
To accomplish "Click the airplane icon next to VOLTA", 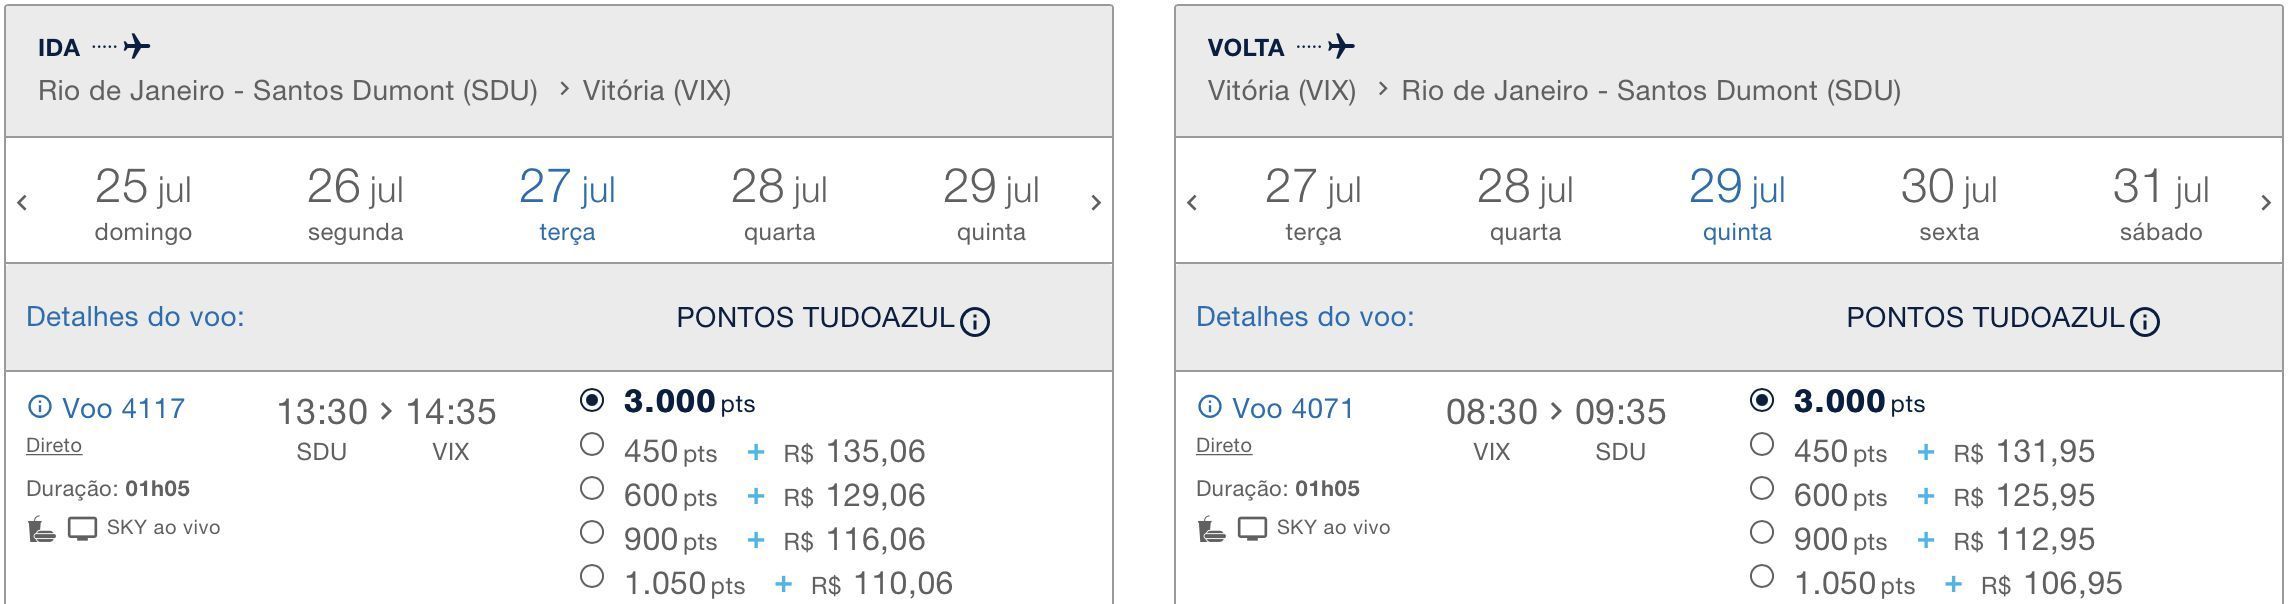I will click(1342, 46).
